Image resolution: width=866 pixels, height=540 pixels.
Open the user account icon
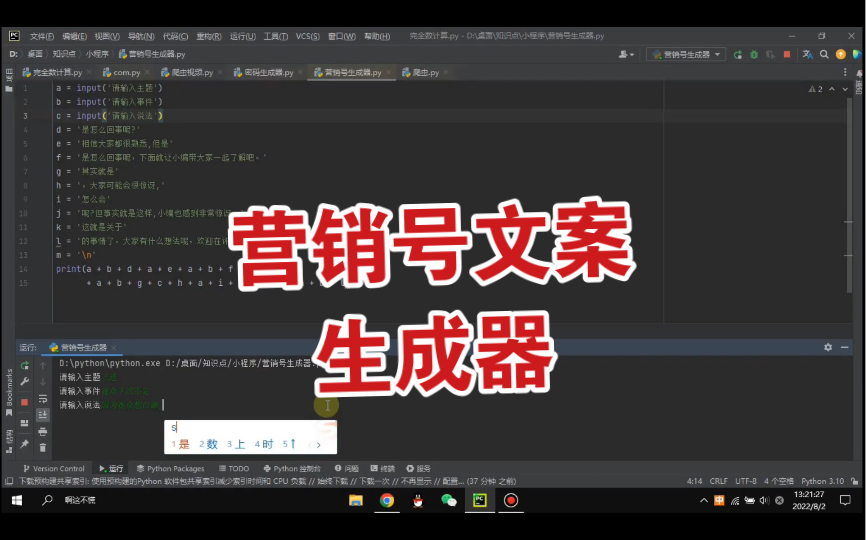click(x=626, y=54)
